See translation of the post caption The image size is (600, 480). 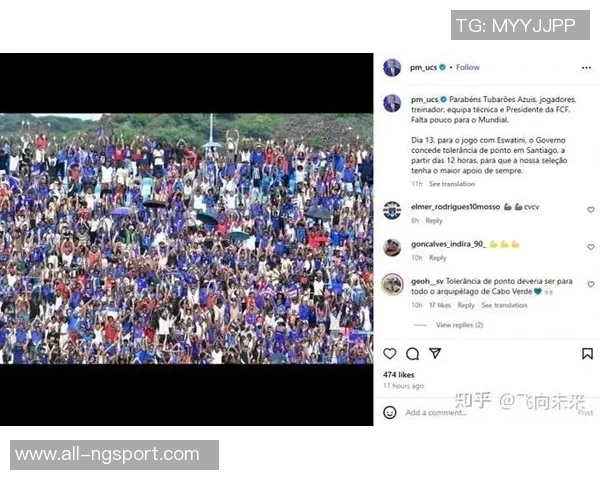[x=452, y=184]
